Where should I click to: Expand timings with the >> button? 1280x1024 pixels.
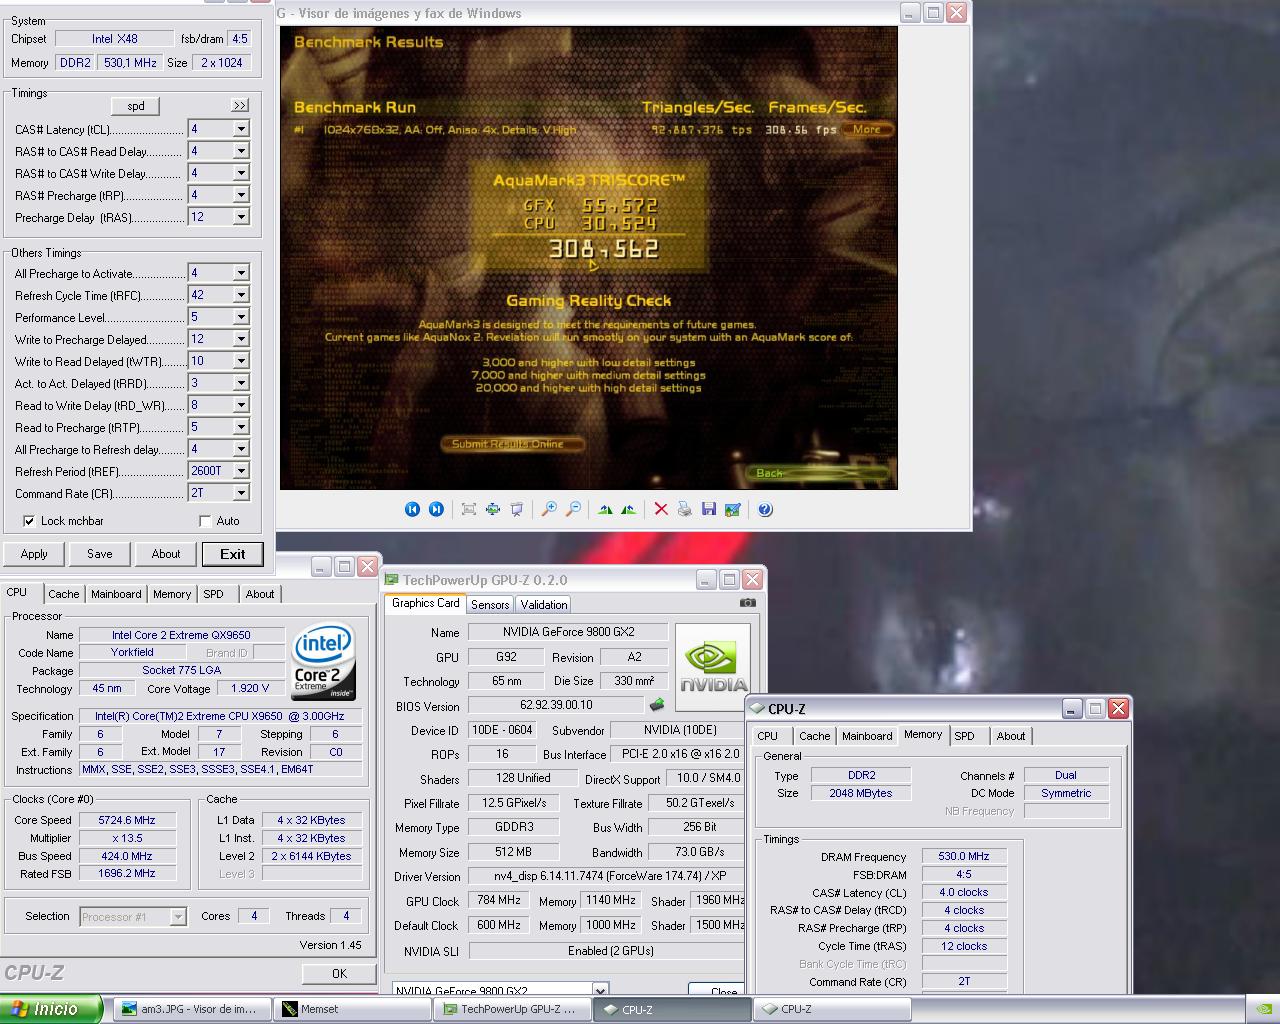pyautogui.click(x=240, y=105)
